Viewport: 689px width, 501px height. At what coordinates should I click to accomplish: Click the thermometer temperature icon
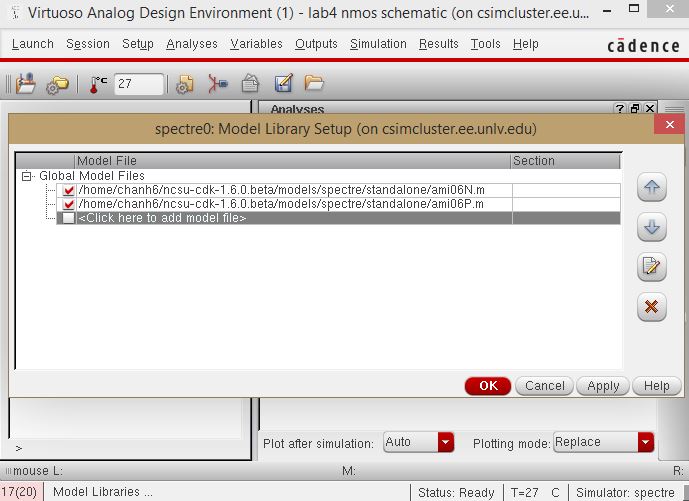[x=98, y=84]
